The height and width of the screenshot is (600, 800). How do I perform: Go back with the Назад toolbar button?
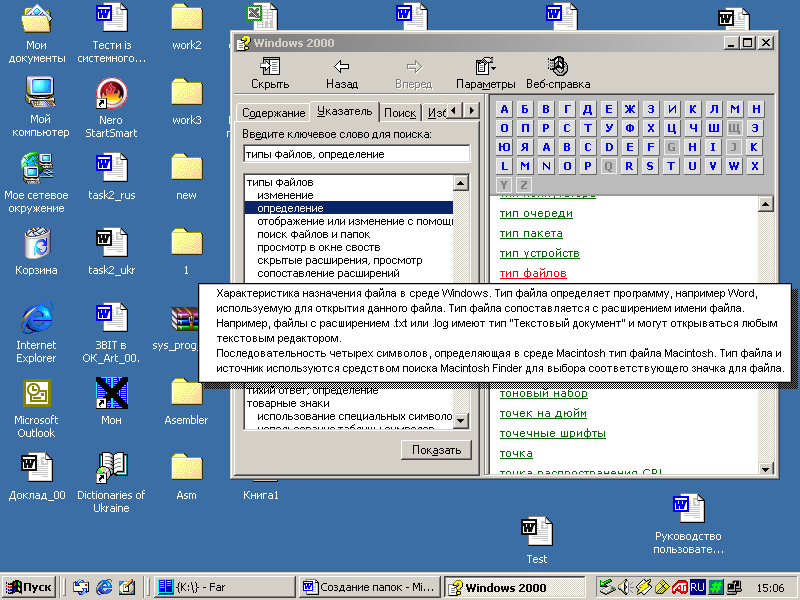coord(341,73)
